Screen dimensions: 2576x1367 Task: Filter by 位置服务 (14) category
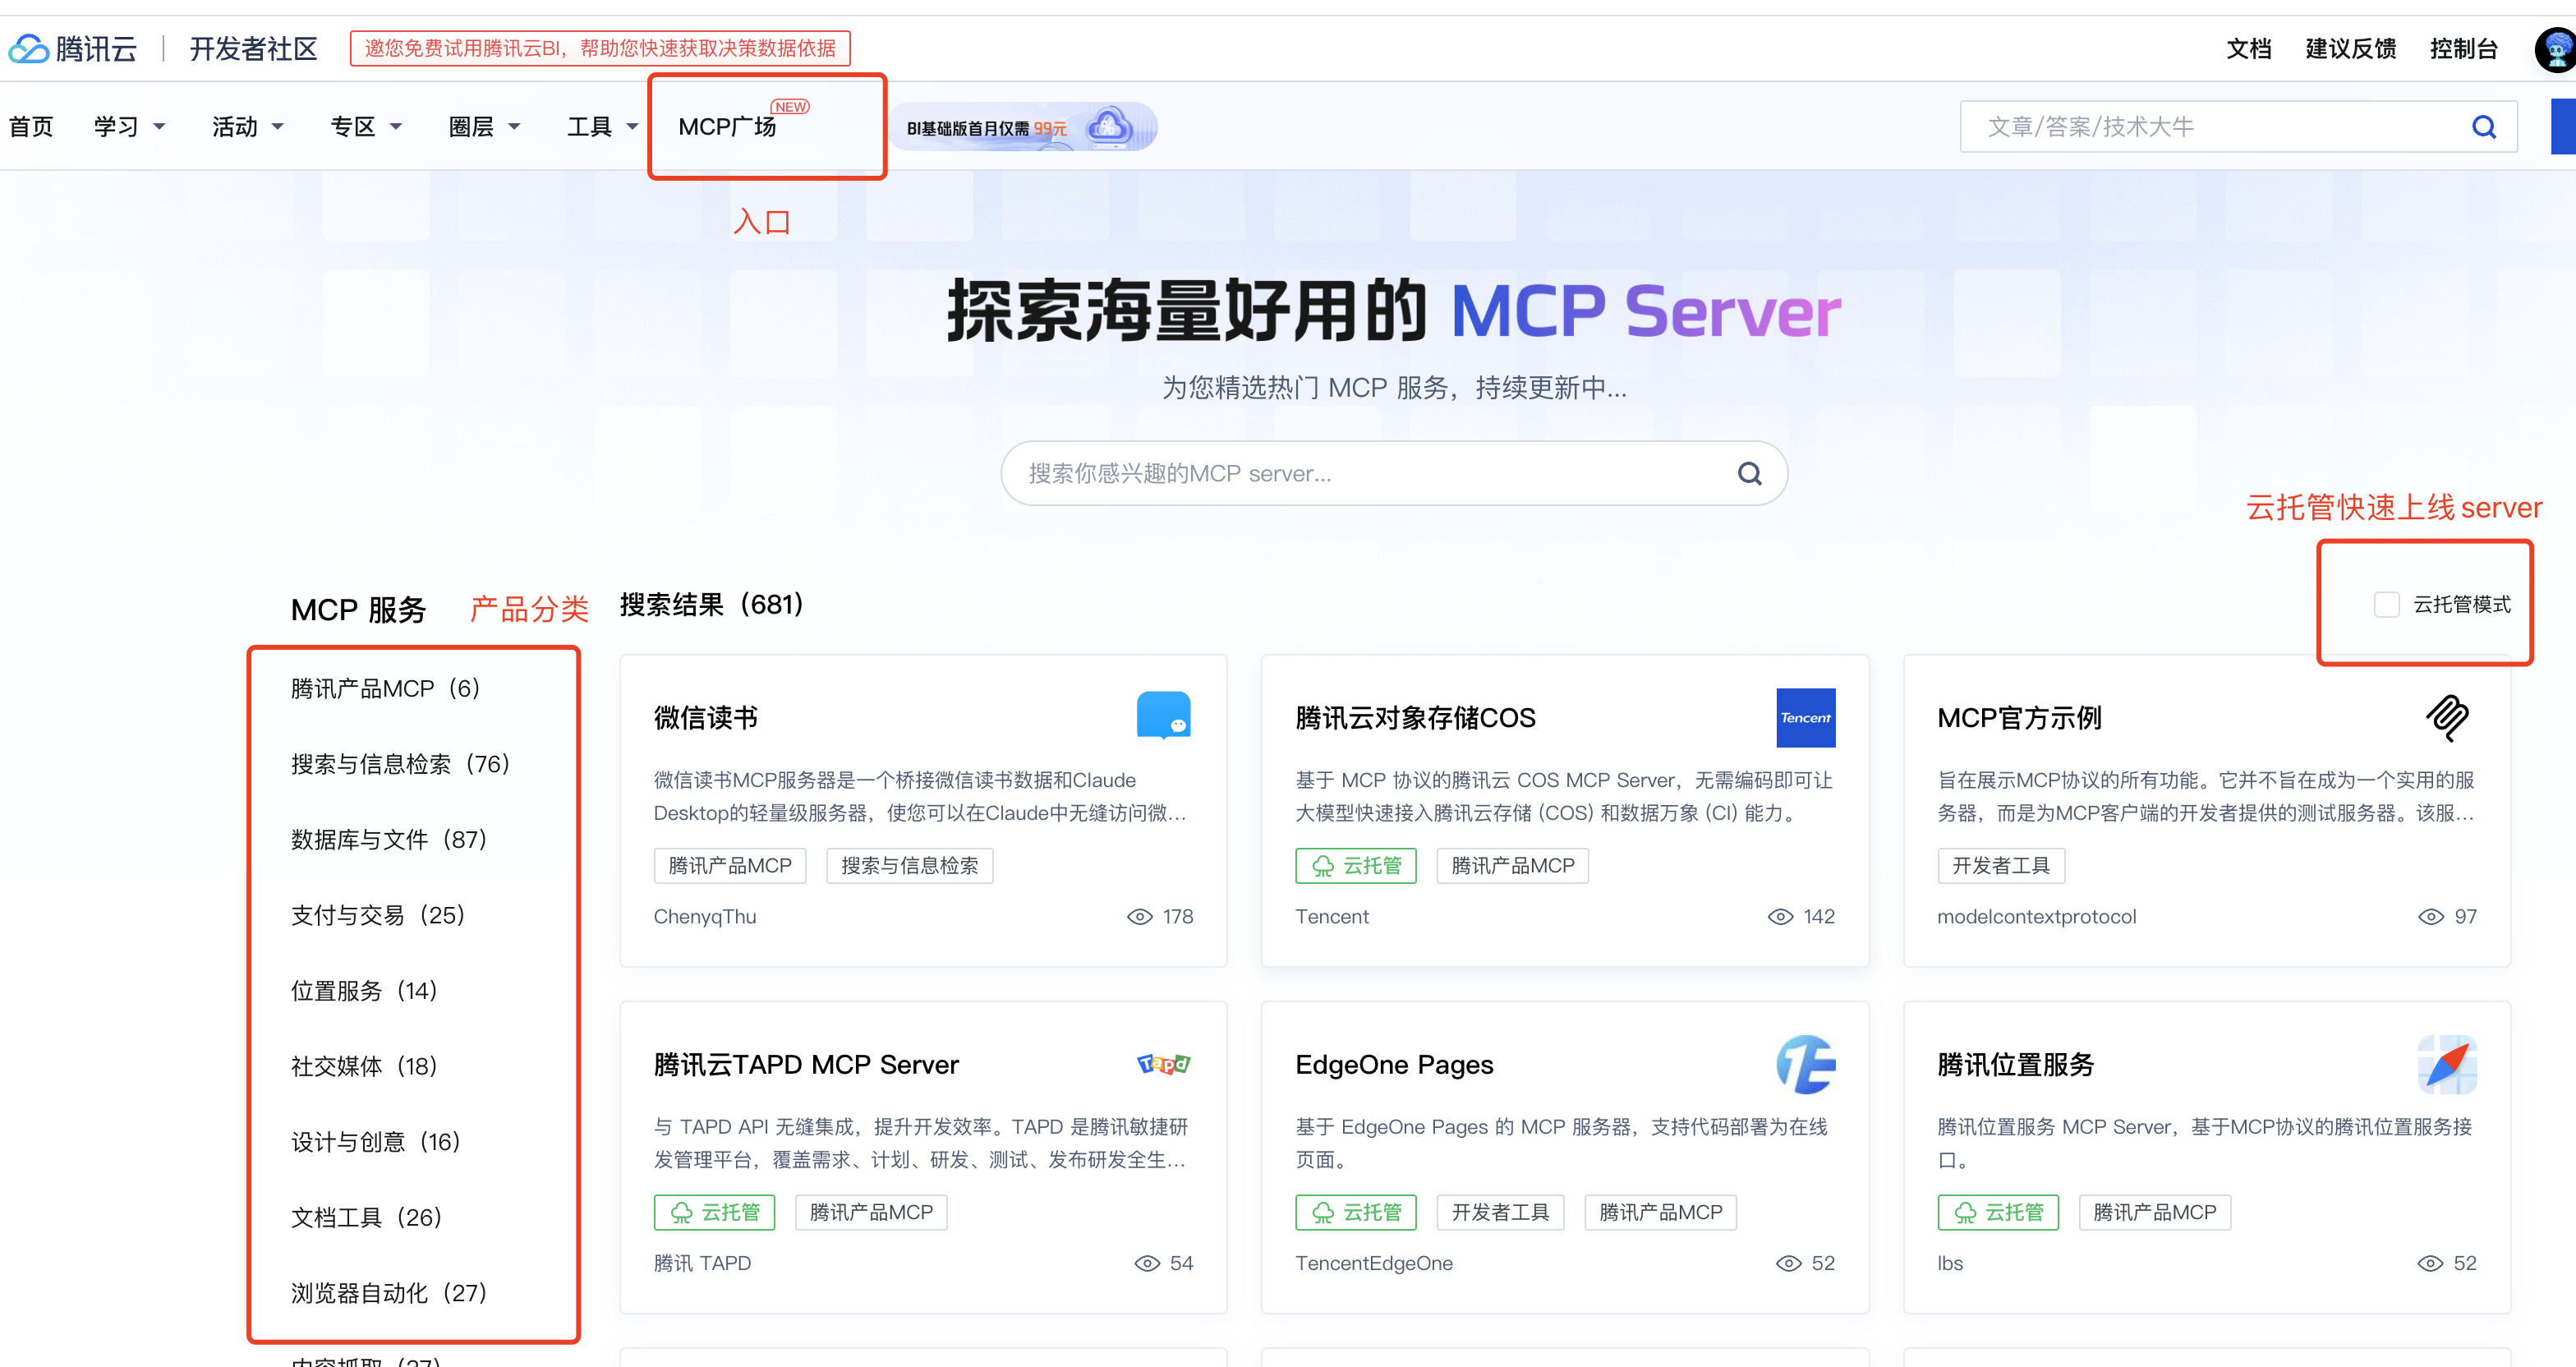(364, 991)
